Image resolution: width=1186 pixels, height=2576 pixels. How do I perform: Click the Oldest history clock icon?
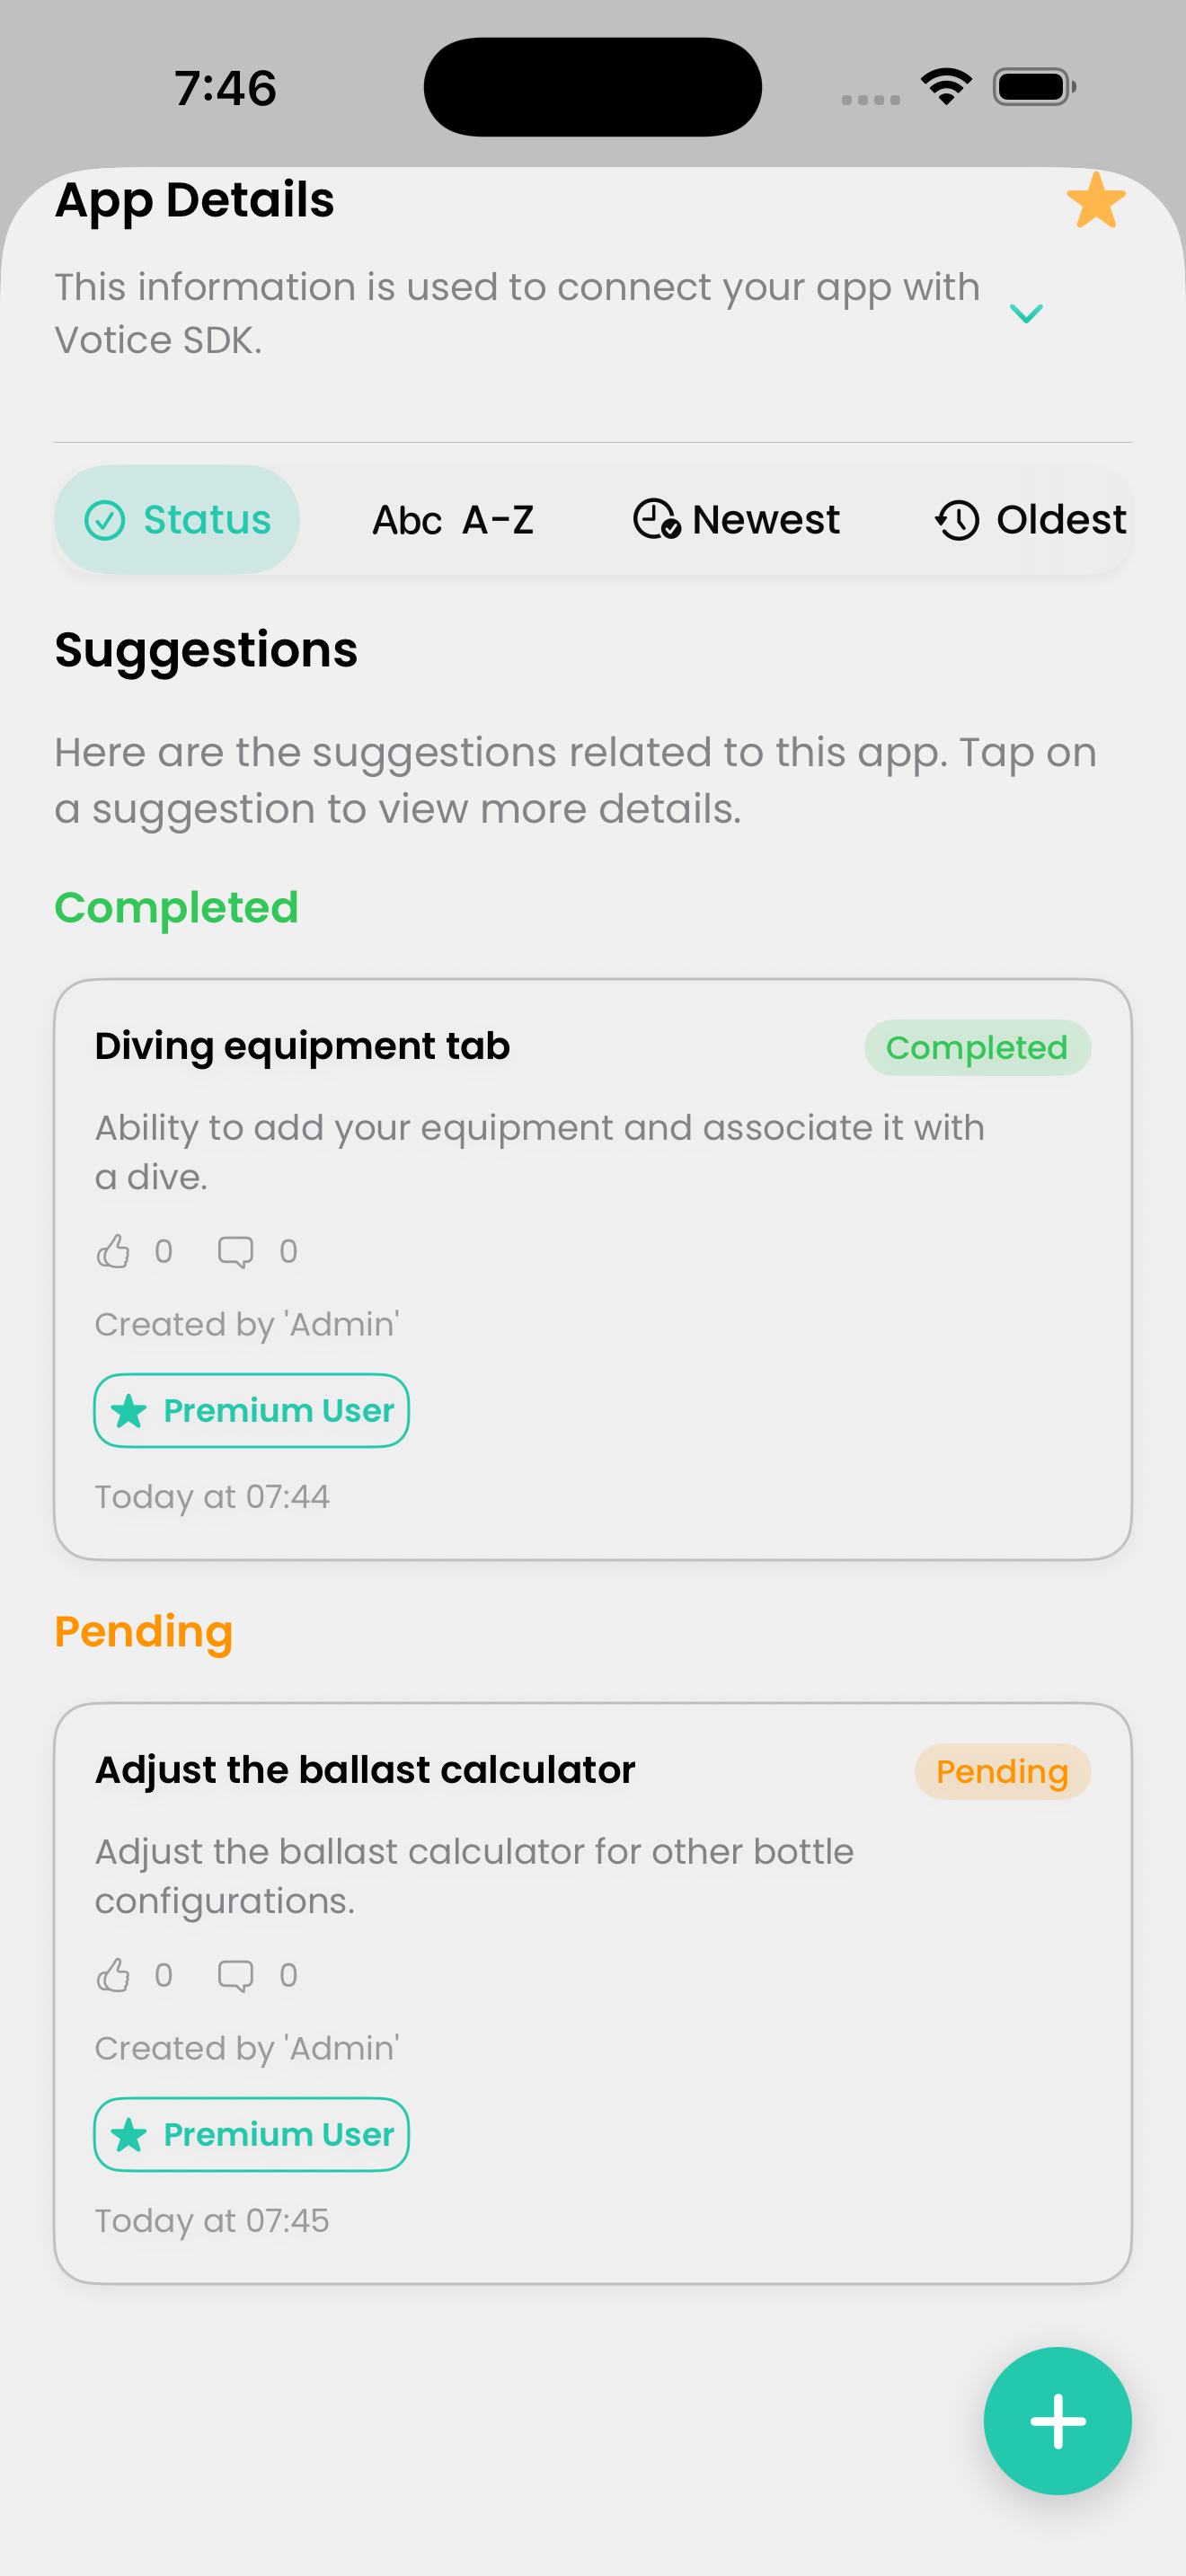pos(957,519)
